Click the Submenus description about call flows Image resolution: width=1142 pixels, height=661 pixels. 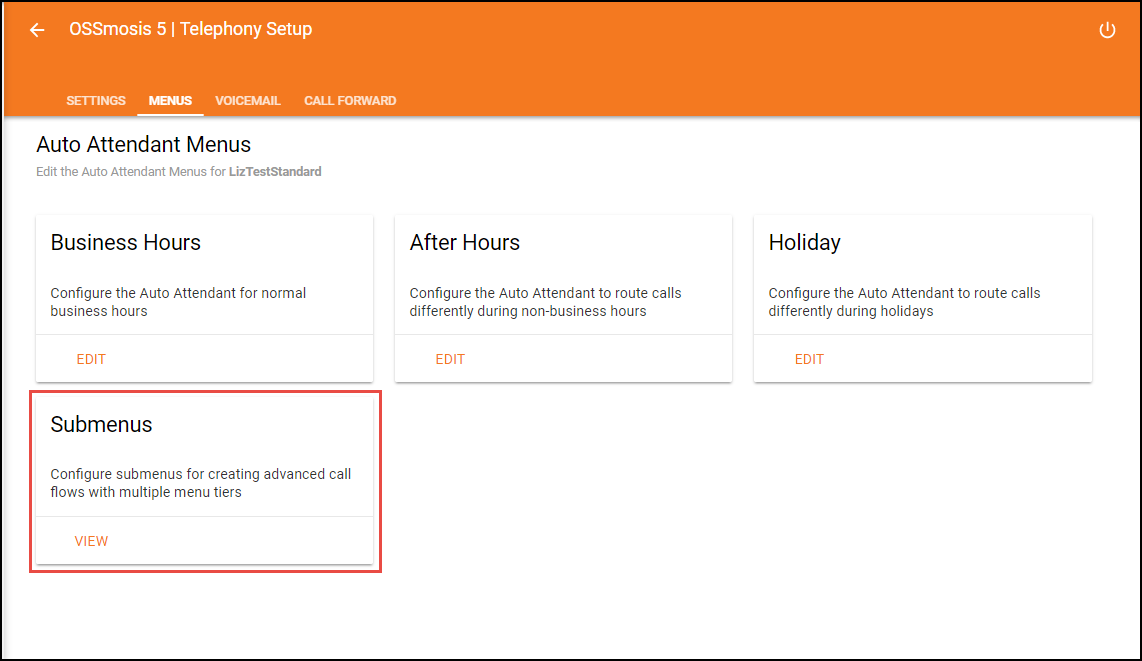pyautogui.click(x=200, y=483)
